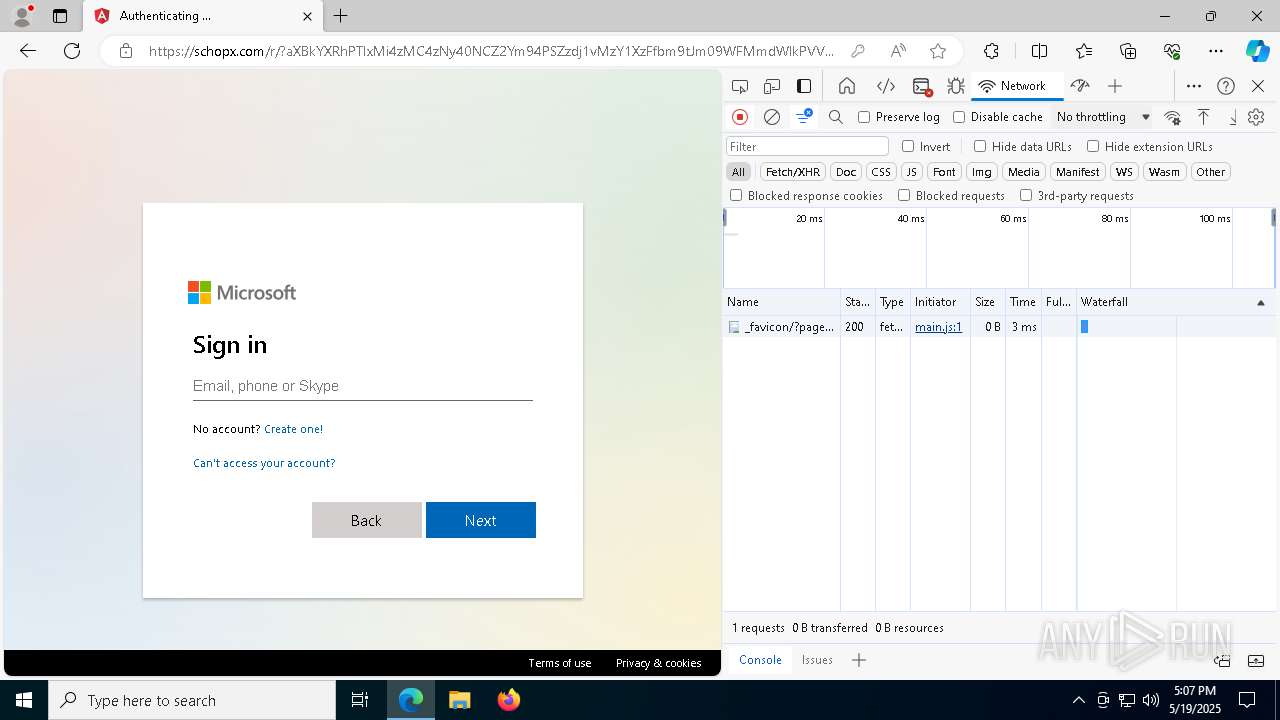
Task: Open main.js:1 initiator link
Action: click(x=938, y=327)
